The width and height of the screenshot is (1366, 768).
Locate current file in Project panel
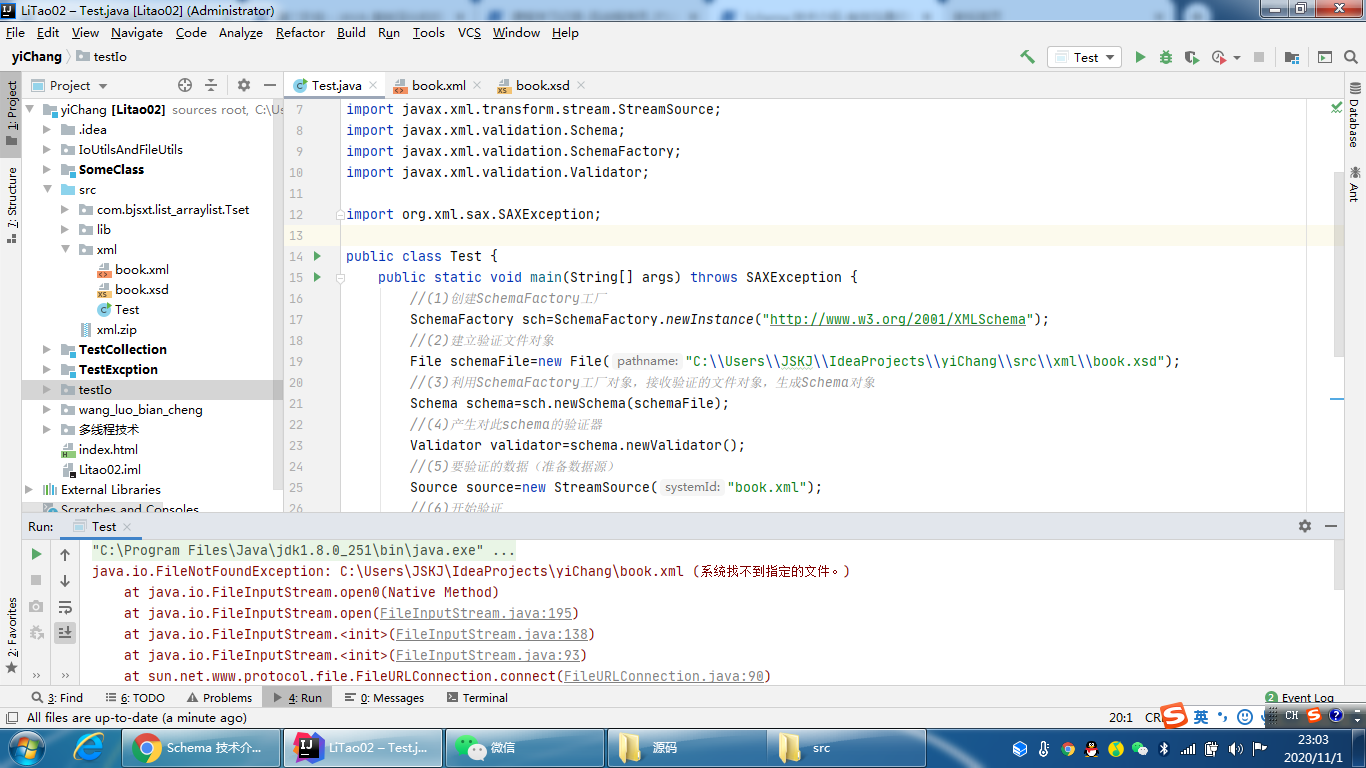point(185,85)
